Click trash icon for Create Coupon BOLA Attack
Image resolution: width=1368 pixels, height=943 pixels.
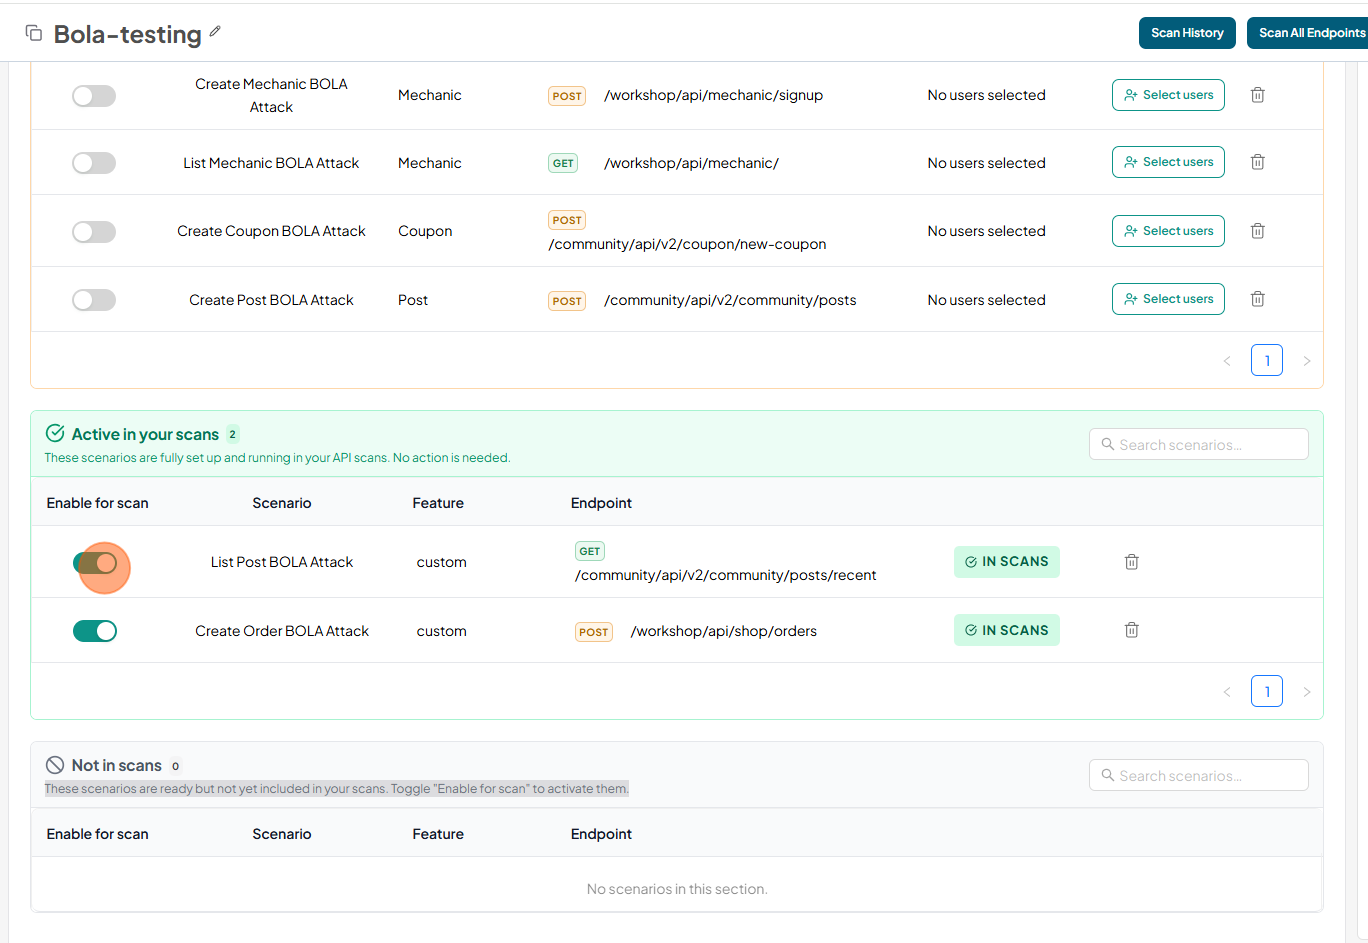[x=1258, y=231]
